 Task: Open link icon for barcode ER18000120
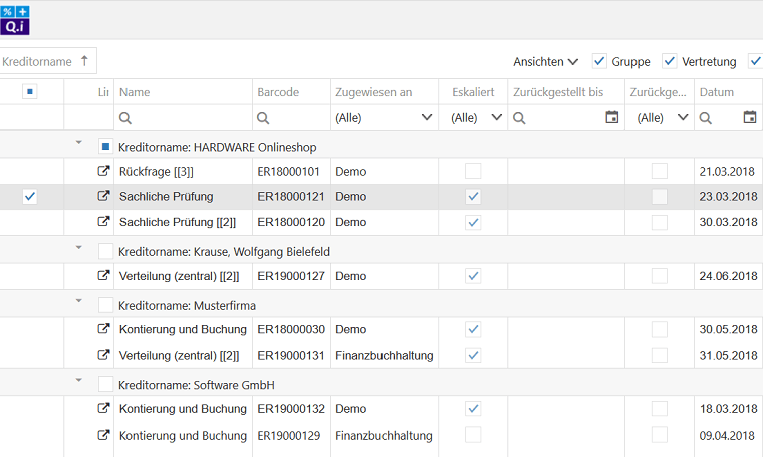102,222
